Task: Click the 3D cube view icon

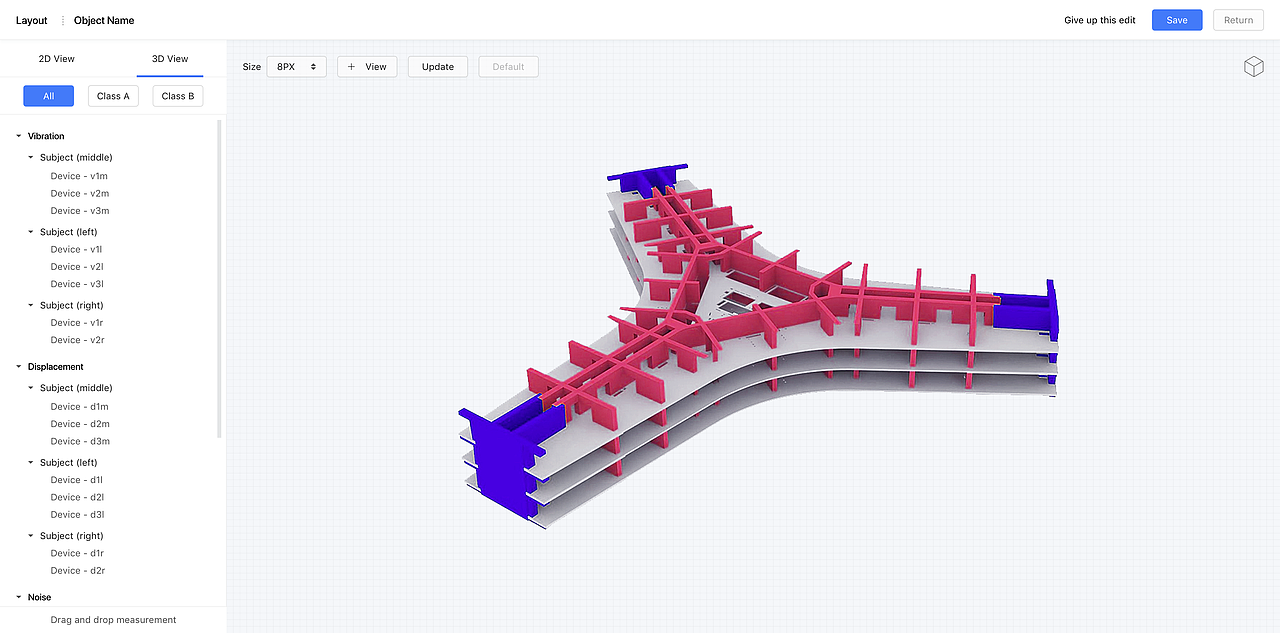Action: pos(1253,66)
